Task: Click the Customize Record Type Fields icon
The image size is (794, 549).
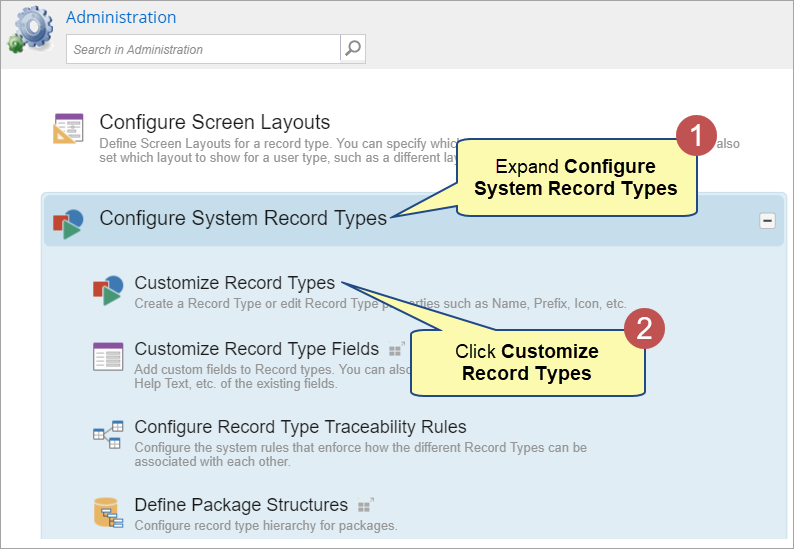Action: point(107,357)
